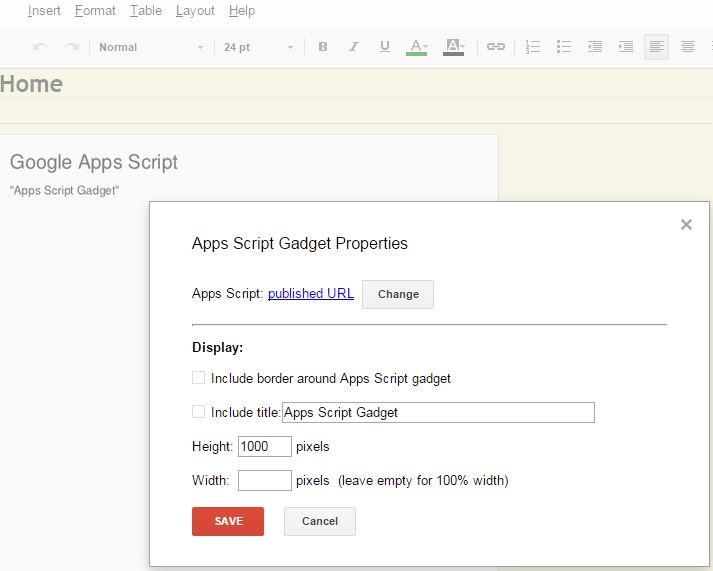Click the Change script button
The width and height of the screenshot is (713, 571).
pos(398,294)
